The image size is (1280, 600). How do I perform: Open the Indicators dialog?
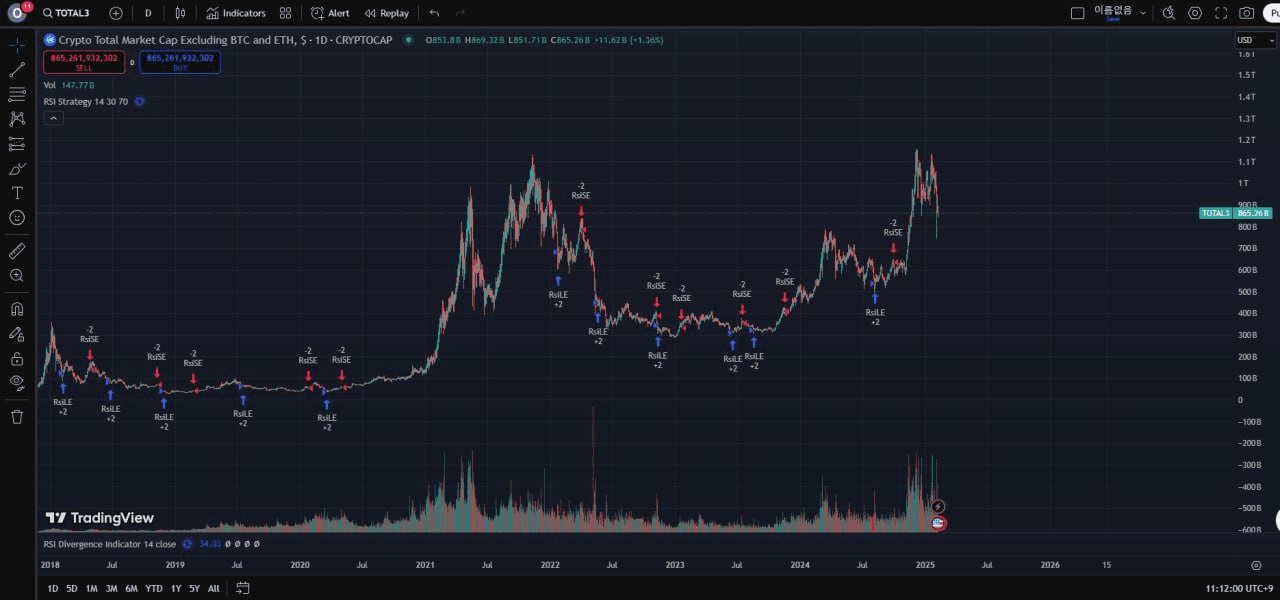236,13
